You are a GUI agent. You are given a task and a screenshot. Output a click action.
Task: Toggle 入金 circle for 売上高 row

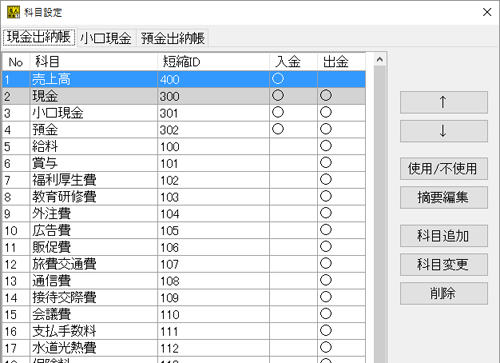pos(278,79)
